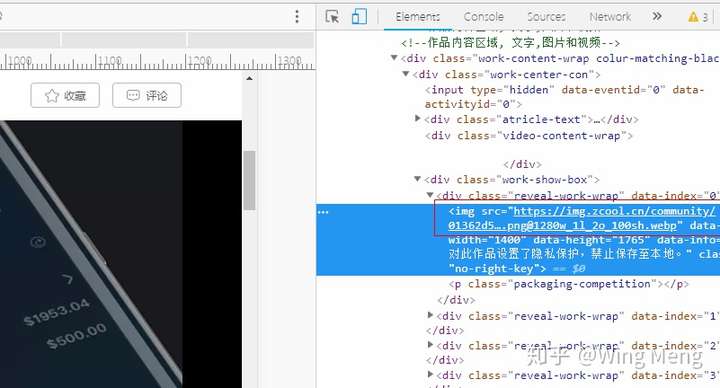
Task: Switch to the Console tab
Action: (x=484, y=17)
